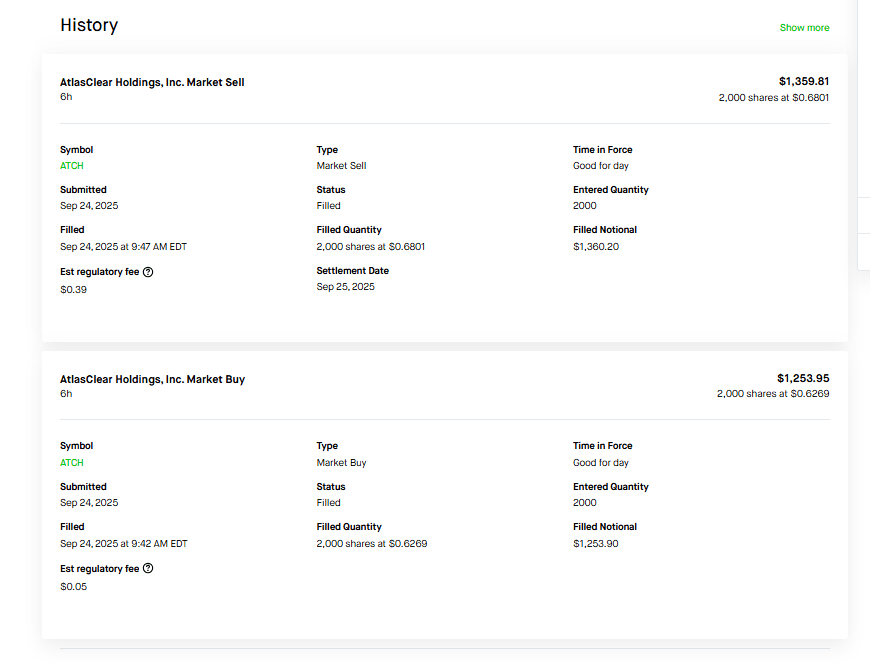Click the History section heading
870x662 pixels.
89,25
